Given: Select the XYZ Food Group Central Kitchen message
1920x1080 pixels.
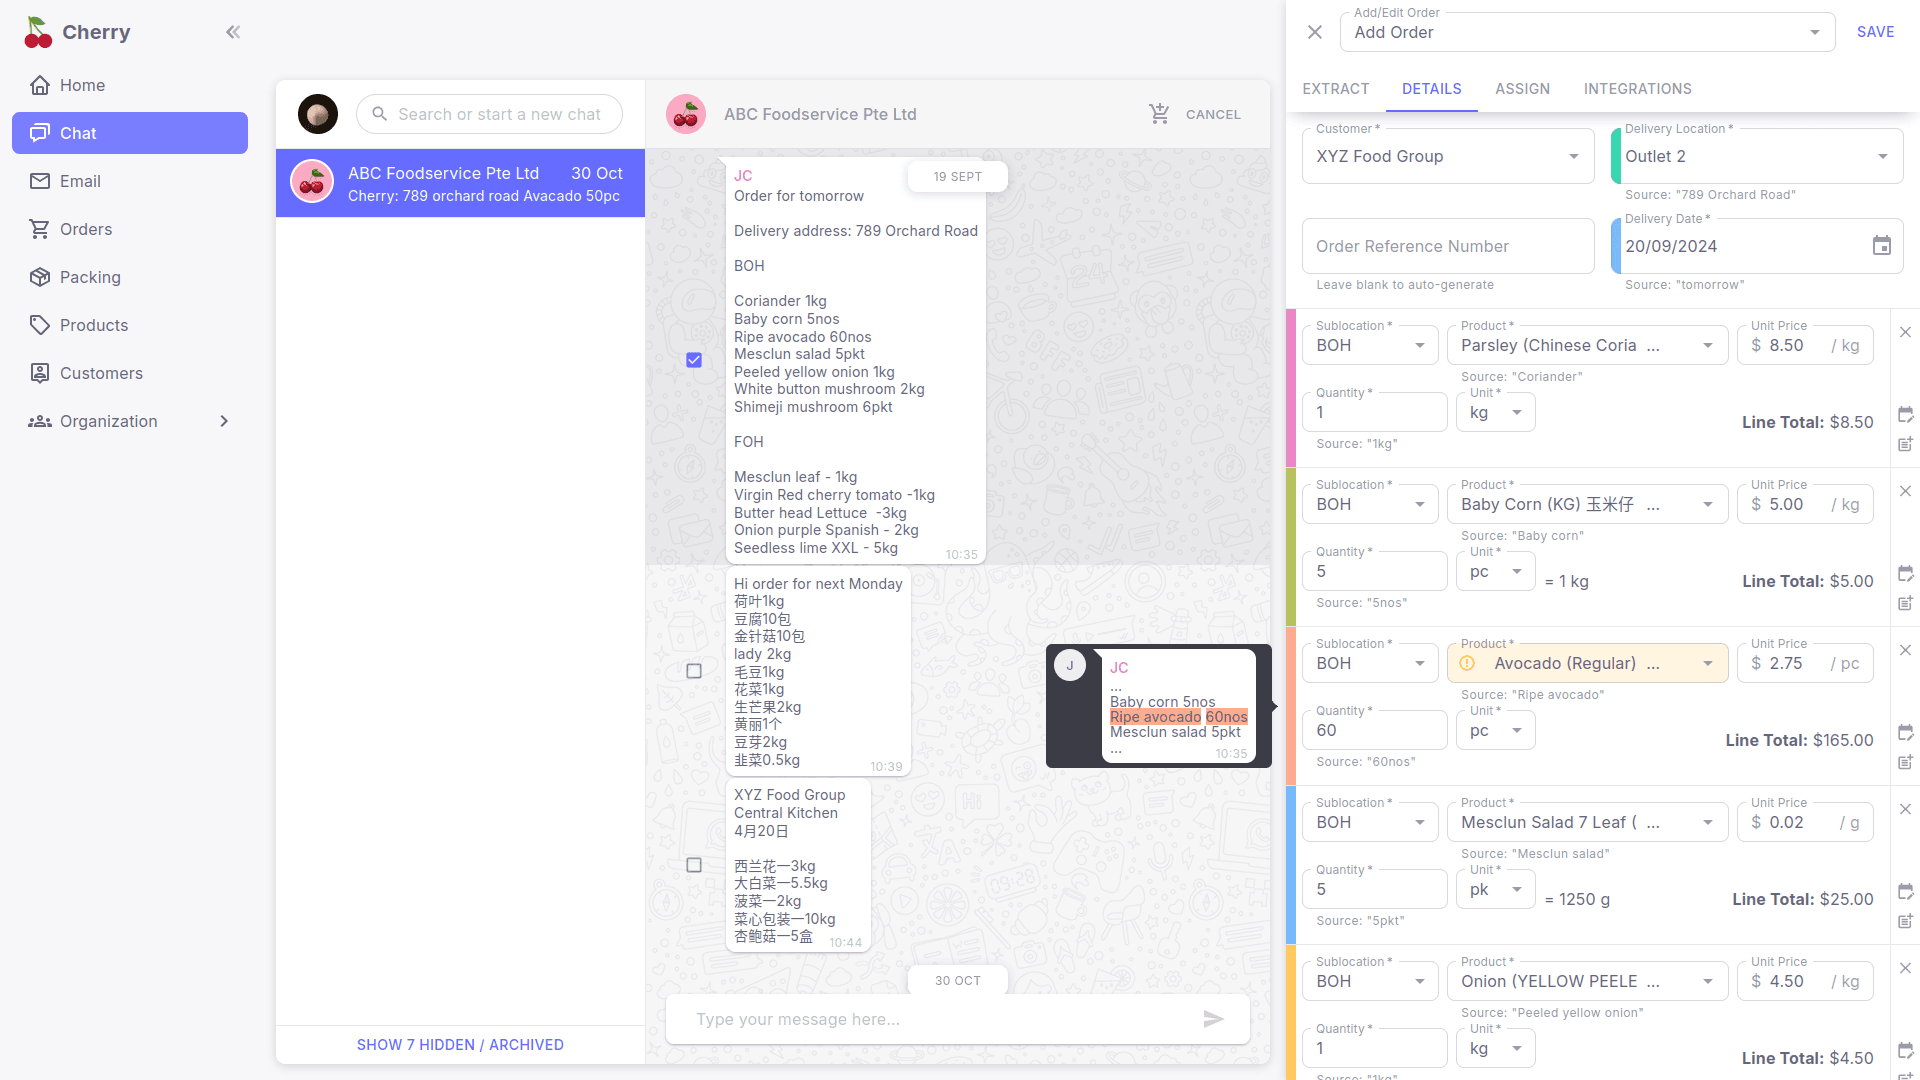Looking at the screenshot, I should (694, 865).
